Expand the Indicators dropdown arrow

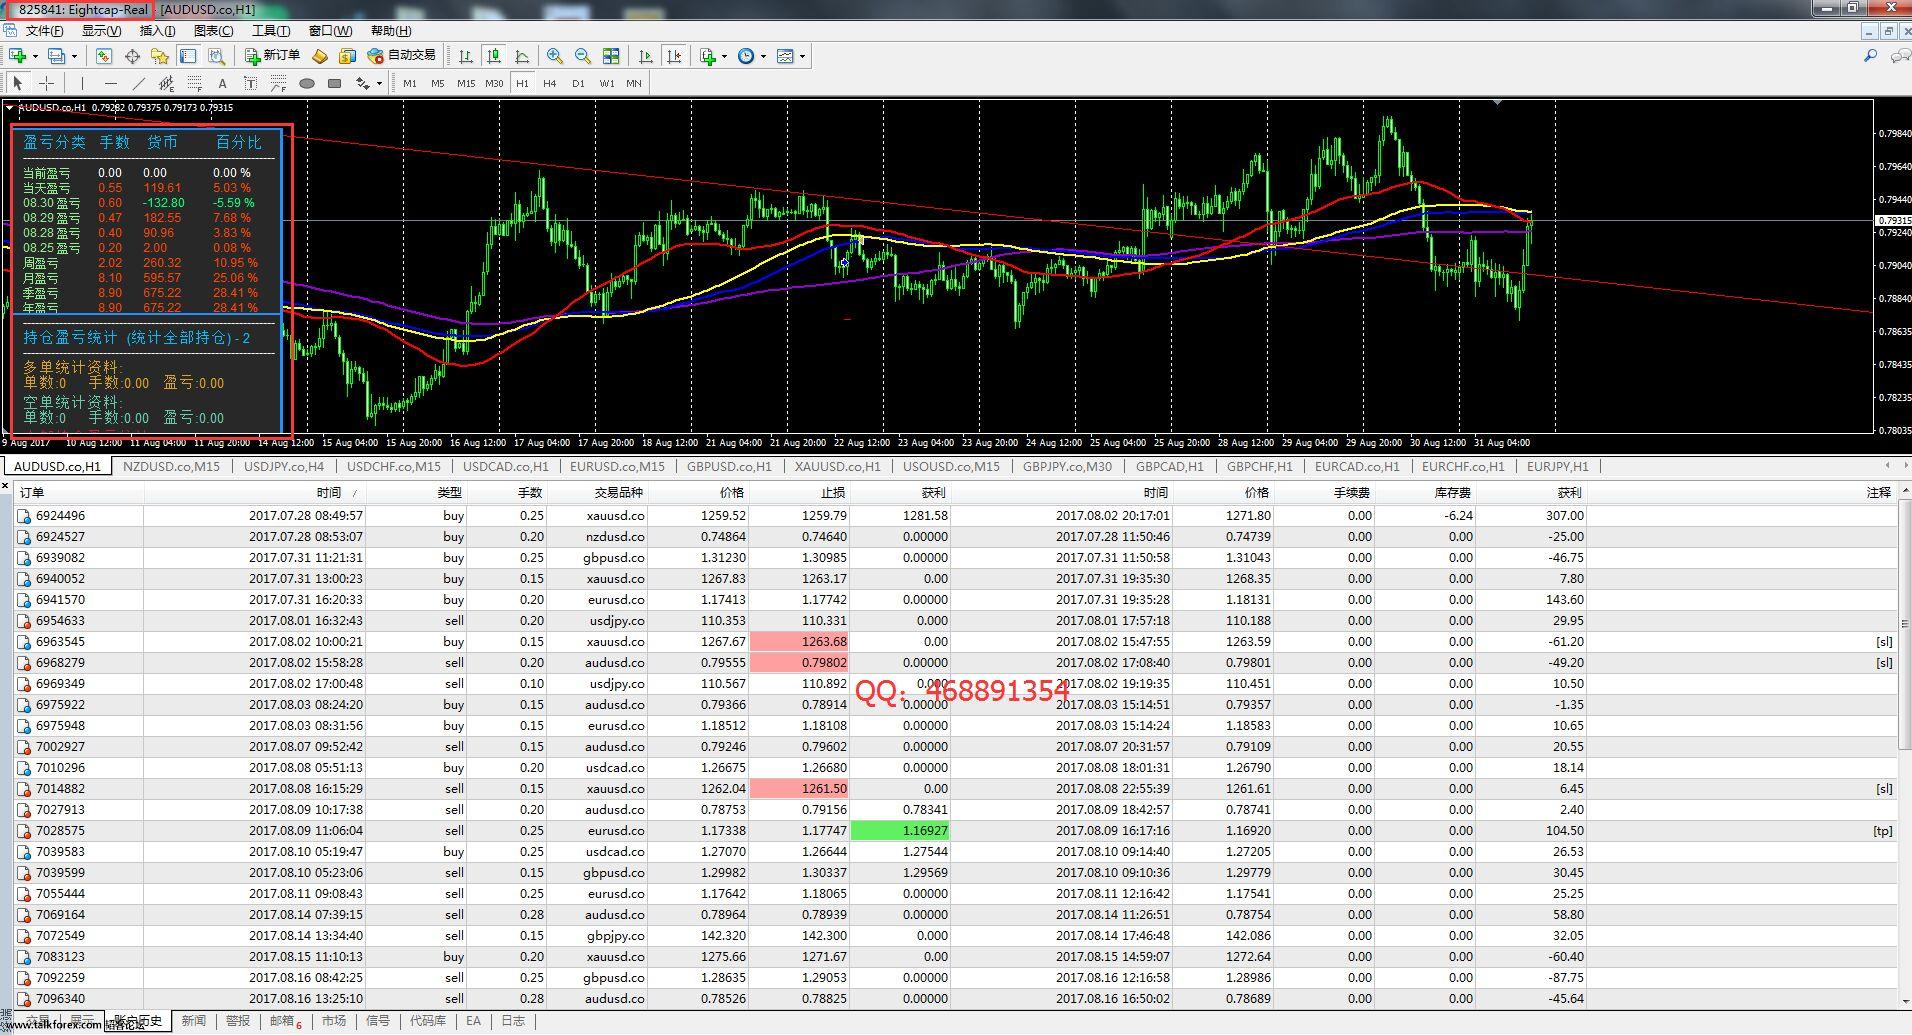725,56
